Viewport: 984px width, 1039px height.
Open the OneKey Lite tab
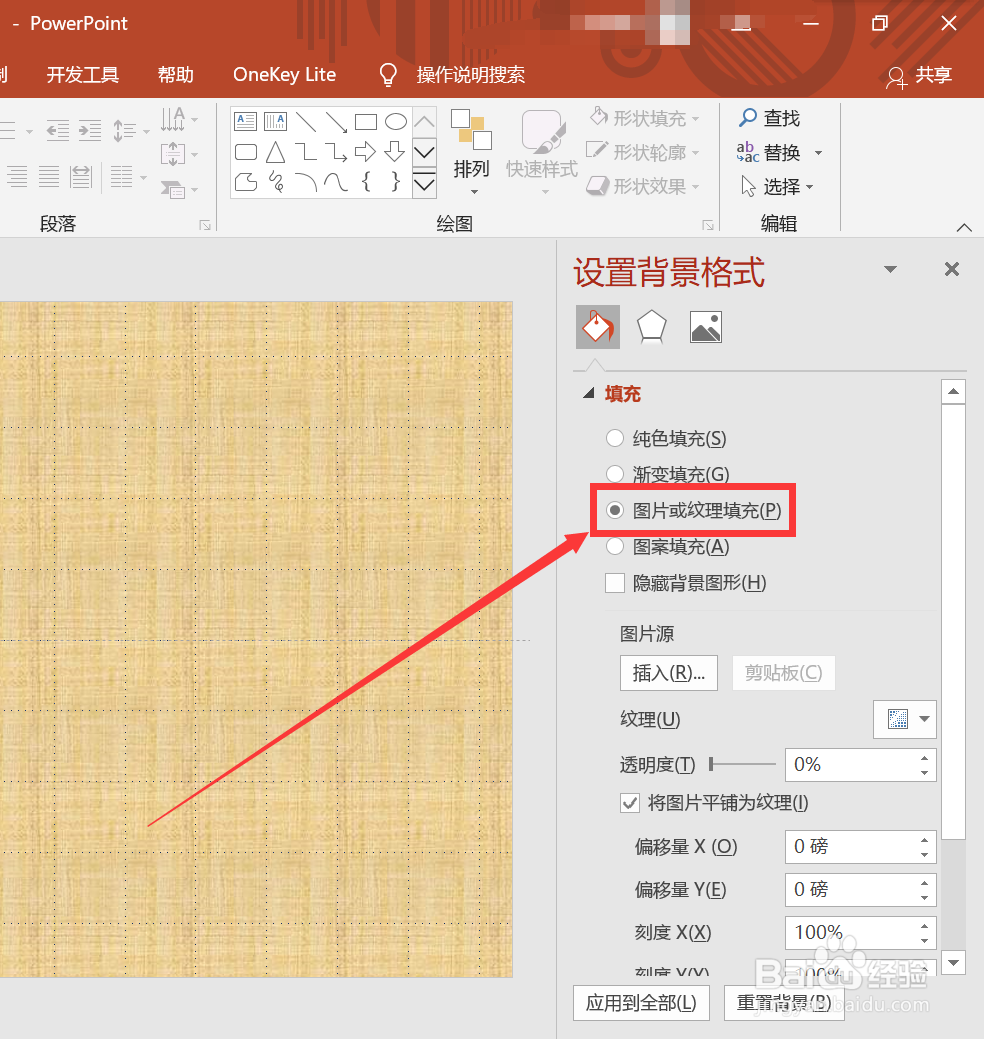pos(284,74)
